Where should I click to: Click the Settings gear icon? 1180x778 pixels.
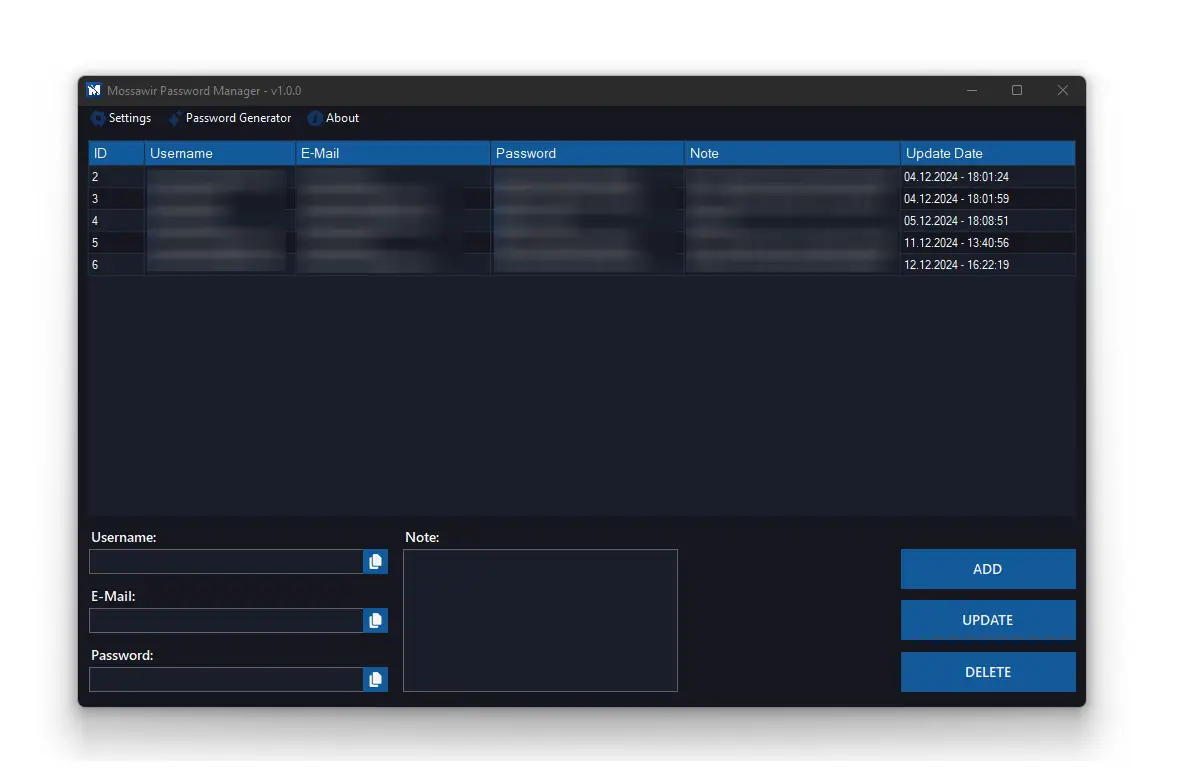click(x=97, y=118)
